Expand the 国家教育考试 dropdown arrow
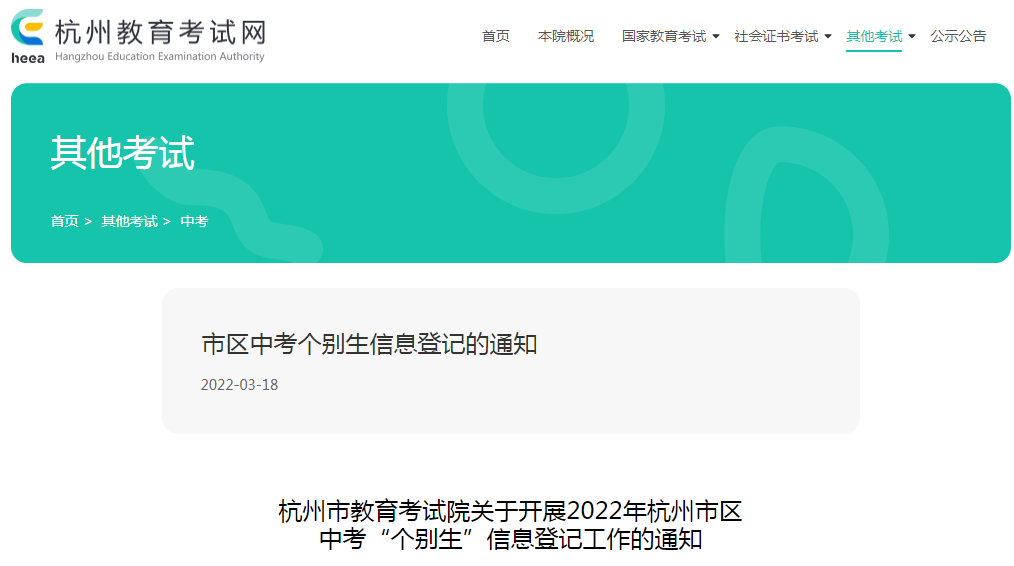The height and width of the screenshot is (566, 1014). click(x=716, y=37)
